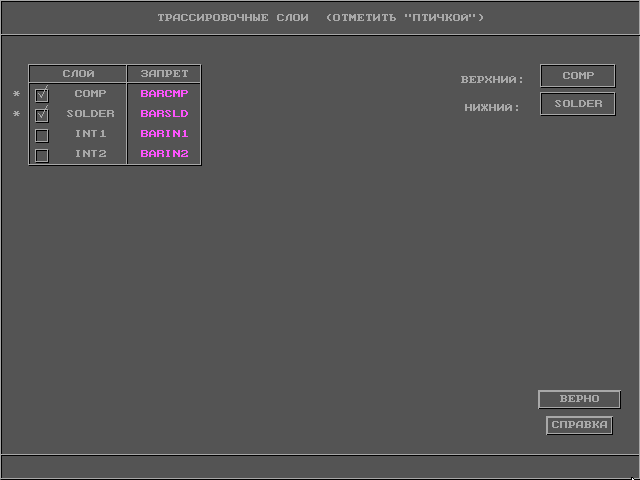Enable the INT2 layer checkbox
Screen dimensions: 640x480
click(x=42, y=156)
